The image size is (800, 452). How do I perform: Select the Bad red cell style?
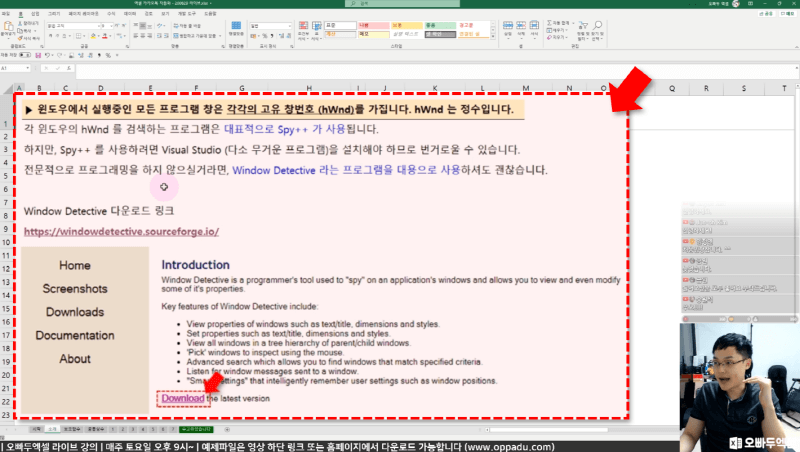(x=373, y=25)
